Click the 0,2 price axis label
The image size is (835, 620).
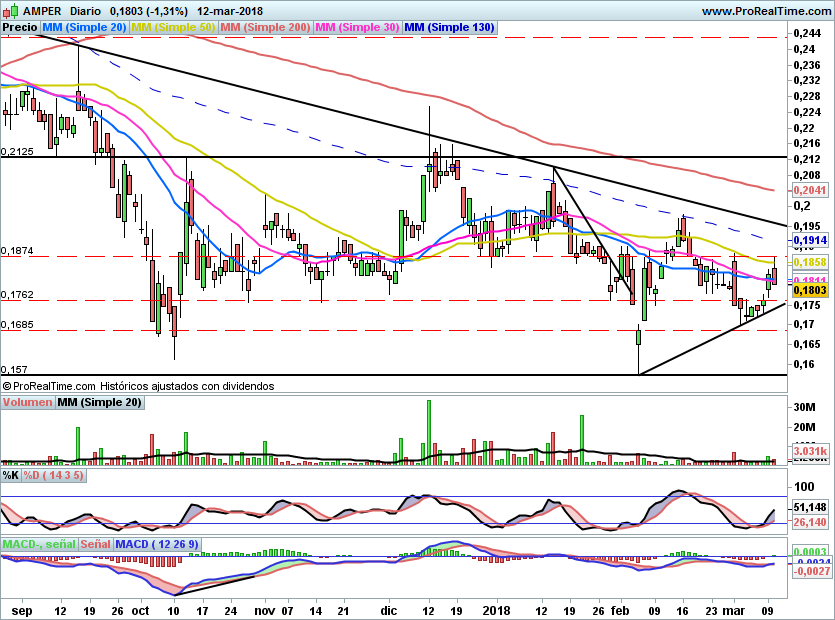[801, 206]
